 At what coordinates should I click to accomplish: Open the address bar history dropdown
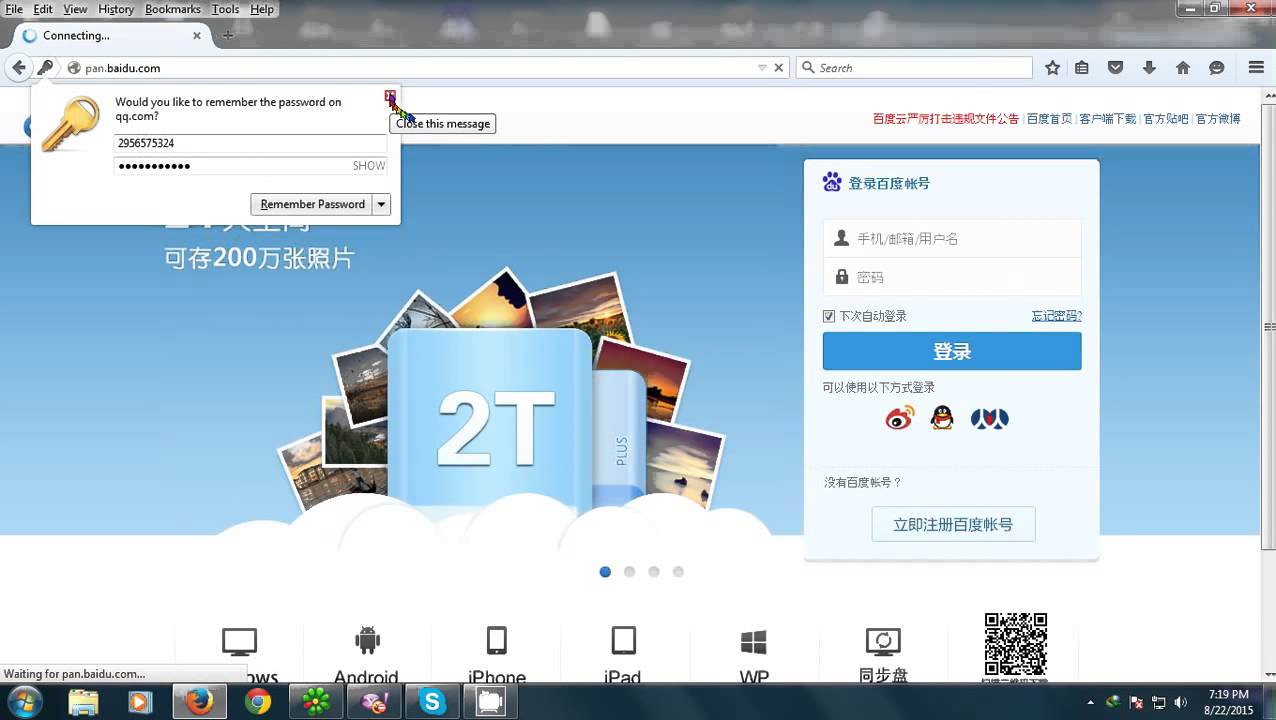click(762, 68)
